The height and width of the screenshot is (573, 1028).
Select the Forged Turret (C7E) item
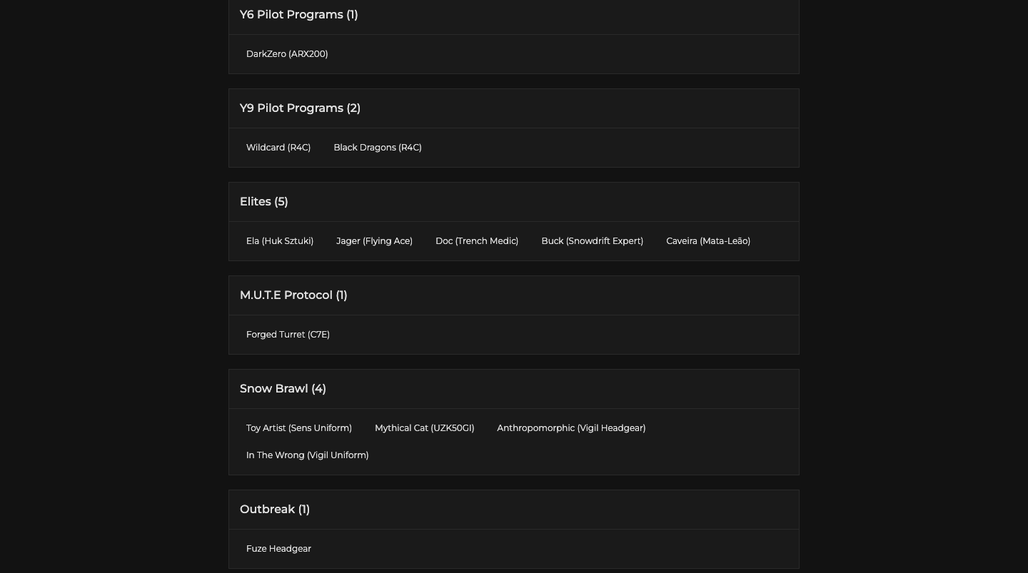[x=288, y=334]
